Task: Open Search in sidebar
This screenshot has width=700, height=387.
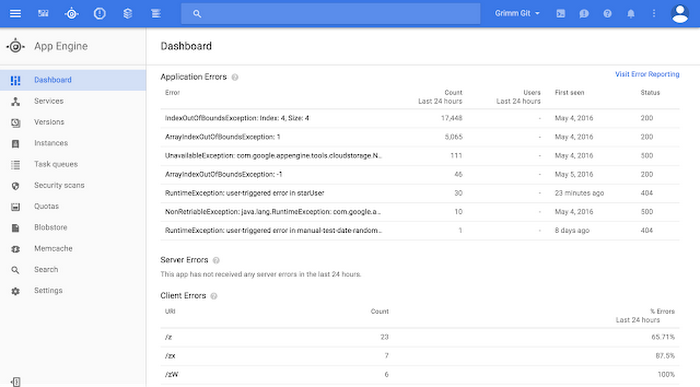Action: 73,270
